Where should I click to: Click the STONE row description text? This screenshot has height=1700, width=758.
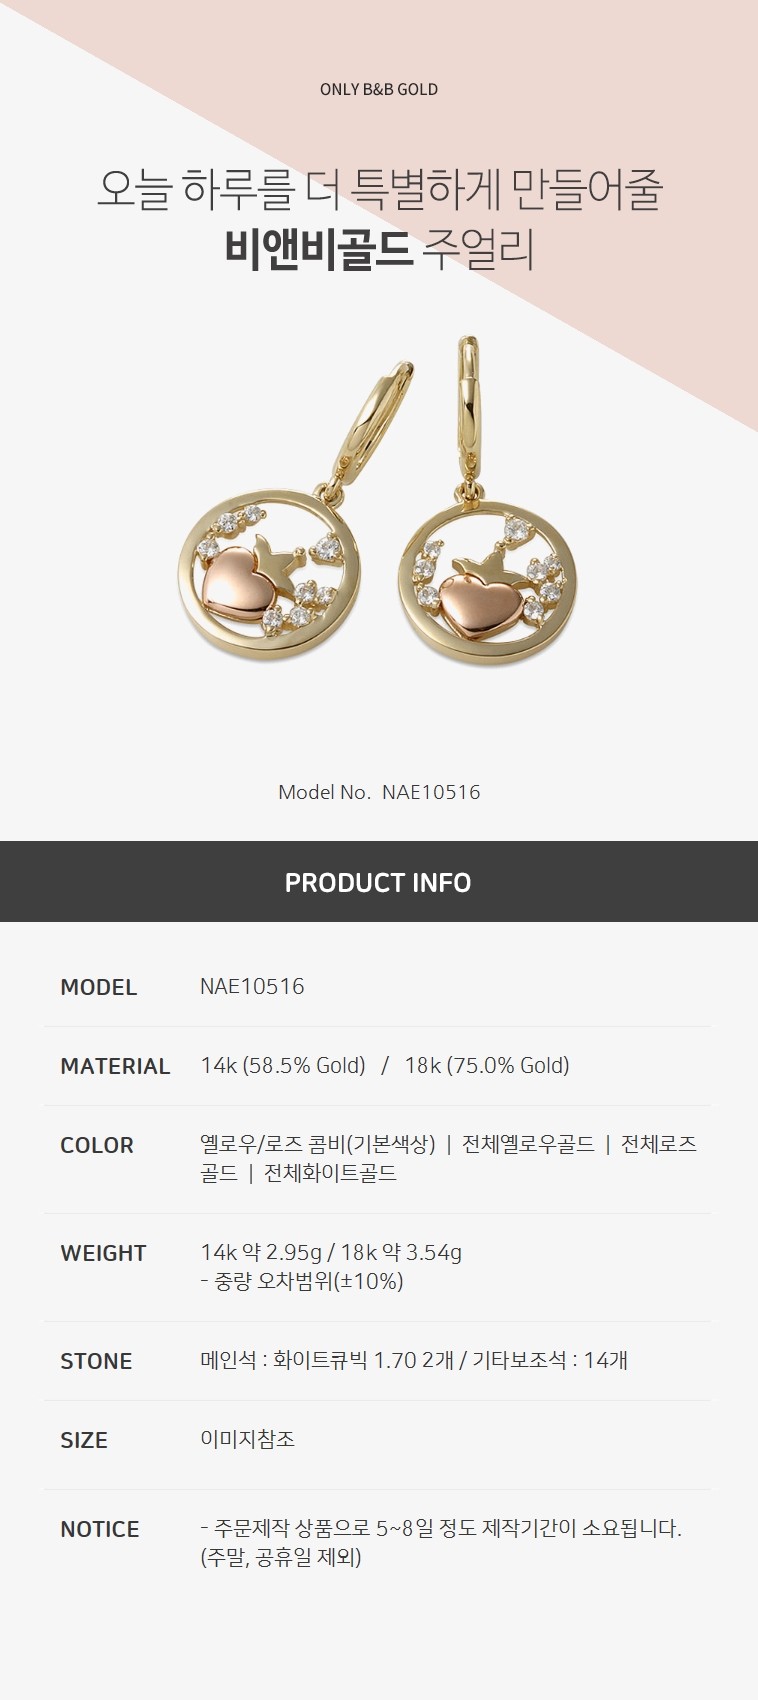(x=414, y=1360)
